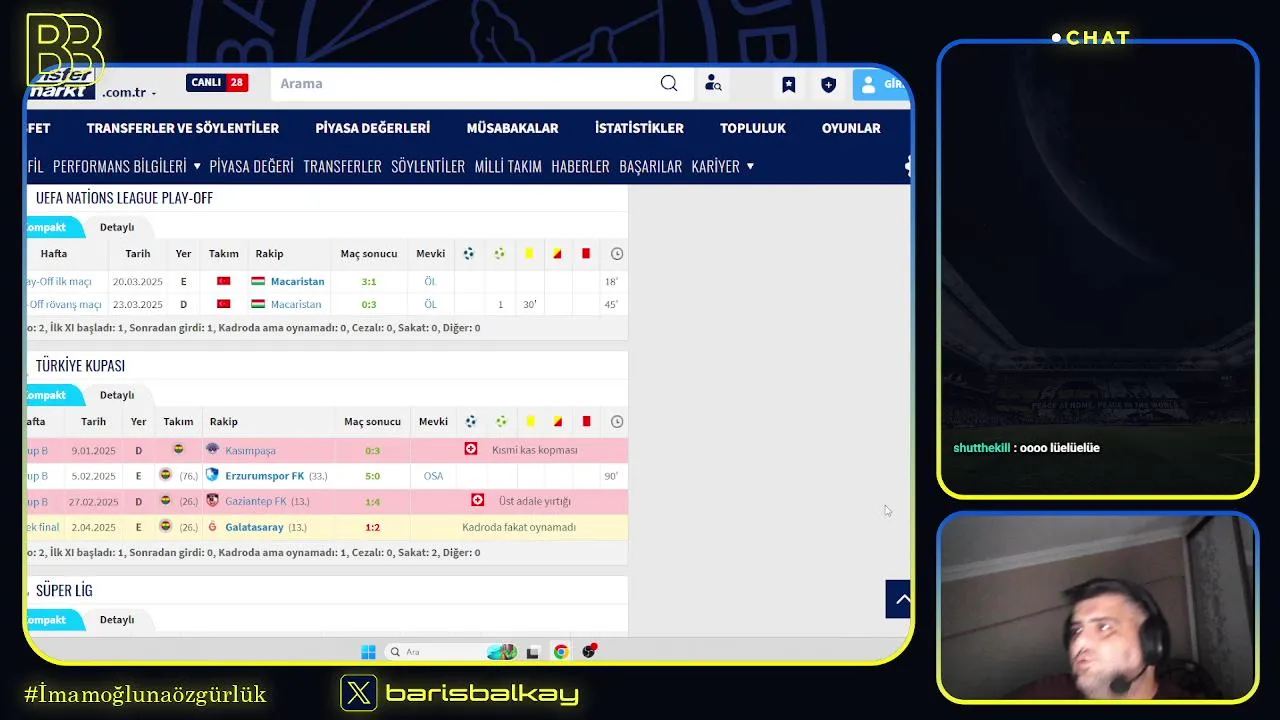Open Galatasaray opponent link

click(x=254, y=528)
